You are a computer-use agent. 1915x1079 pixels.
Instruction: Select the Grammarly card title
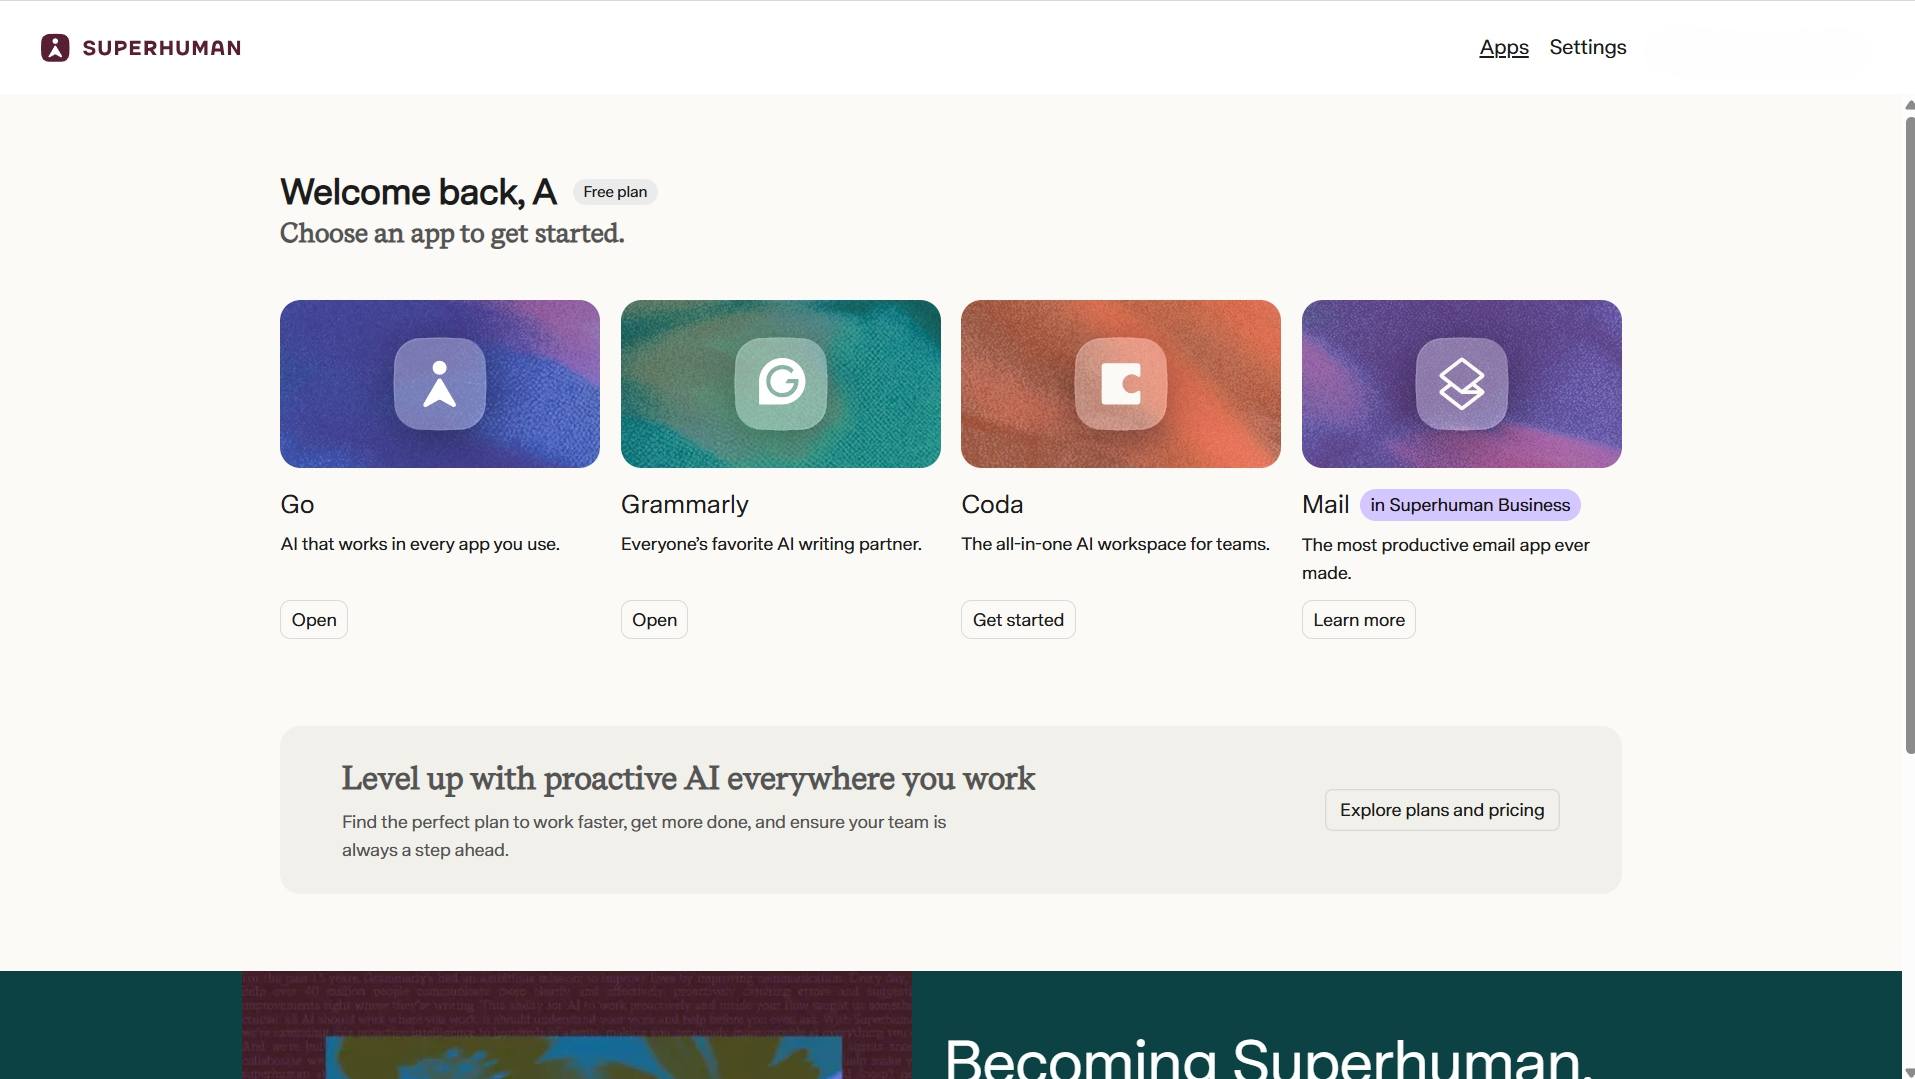click(x=685, y=504)
